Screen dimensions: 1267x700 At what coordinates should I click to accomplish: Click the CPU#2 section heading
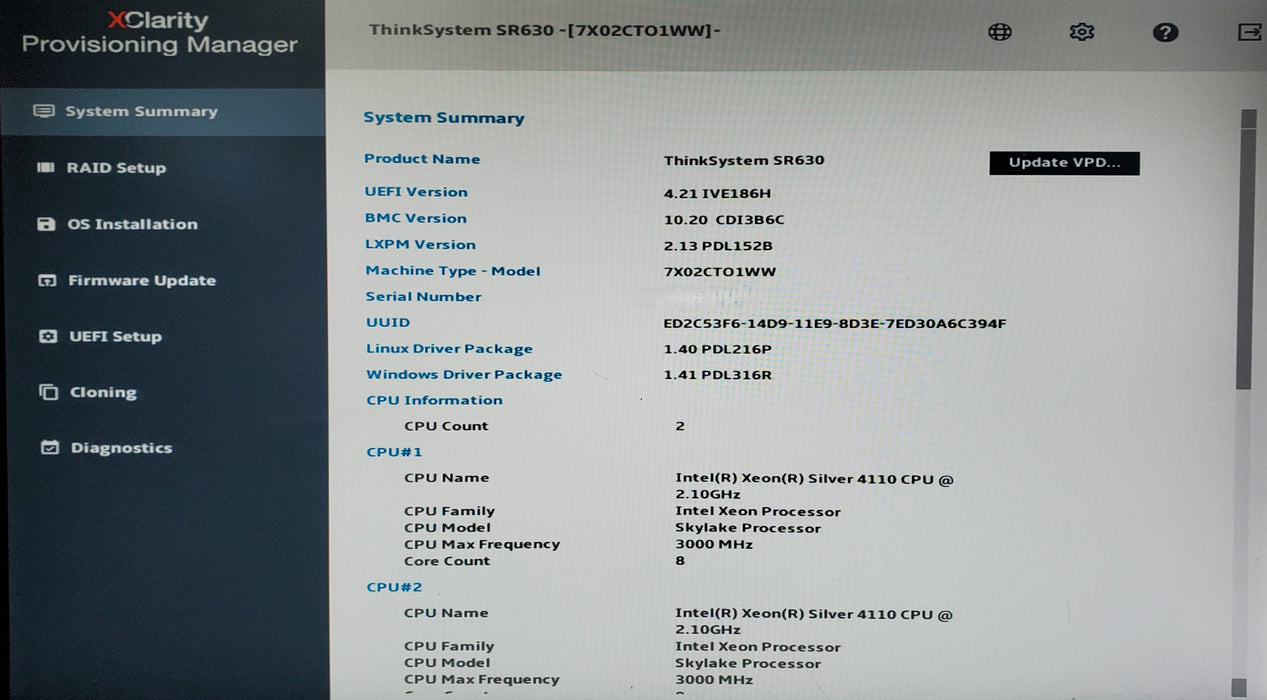(x=394, y=587)
